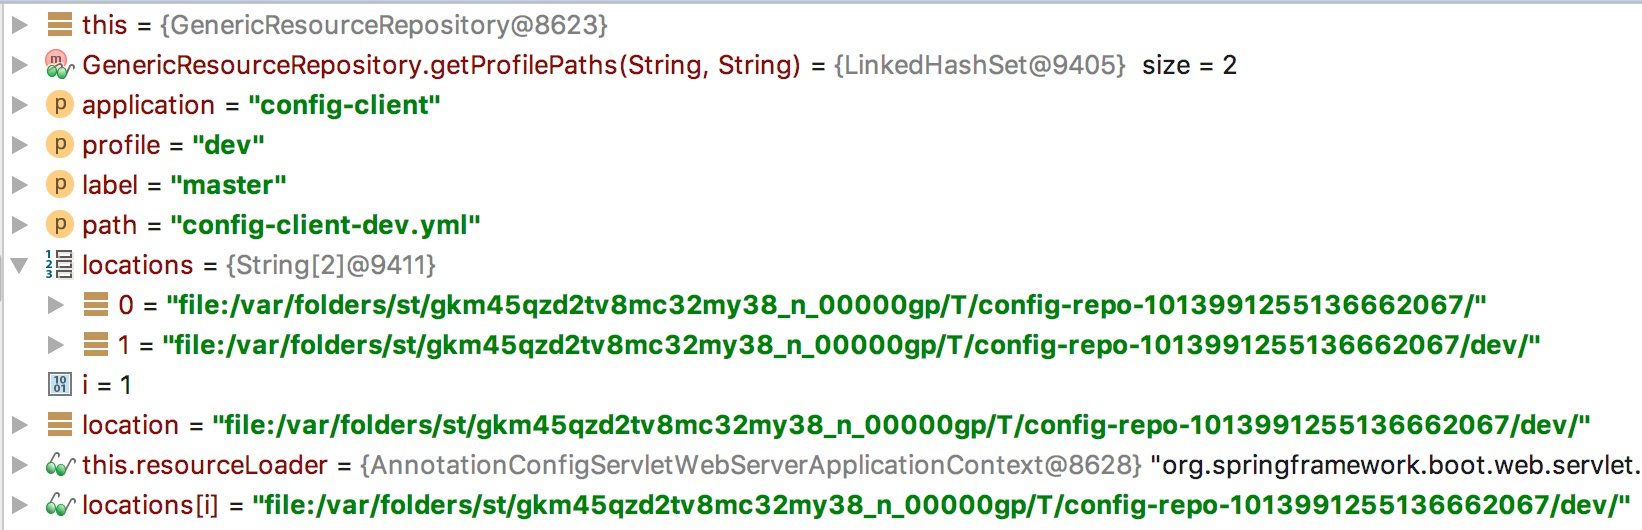The width and height of the screenshot is (1642, 530).
Task: Click the primitive int icon beside 'i'
Action: pos(60,385)
